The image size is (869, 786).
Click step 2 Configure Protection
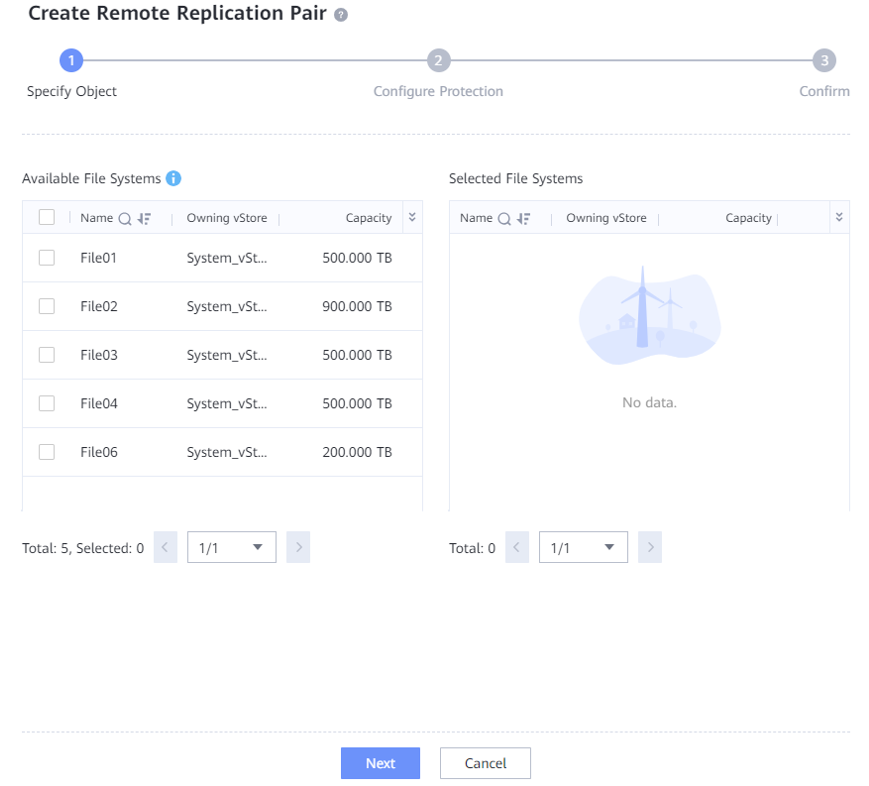438,61
